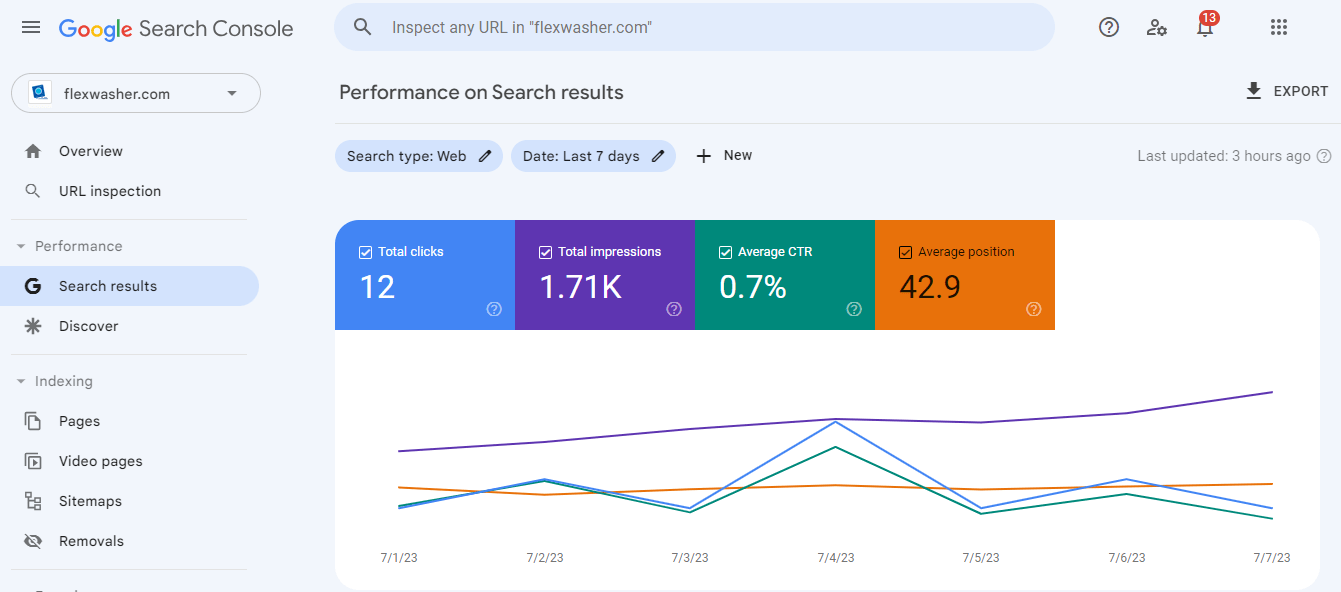
Task: Show help for Average CTR
Action: tap(854, 309)
